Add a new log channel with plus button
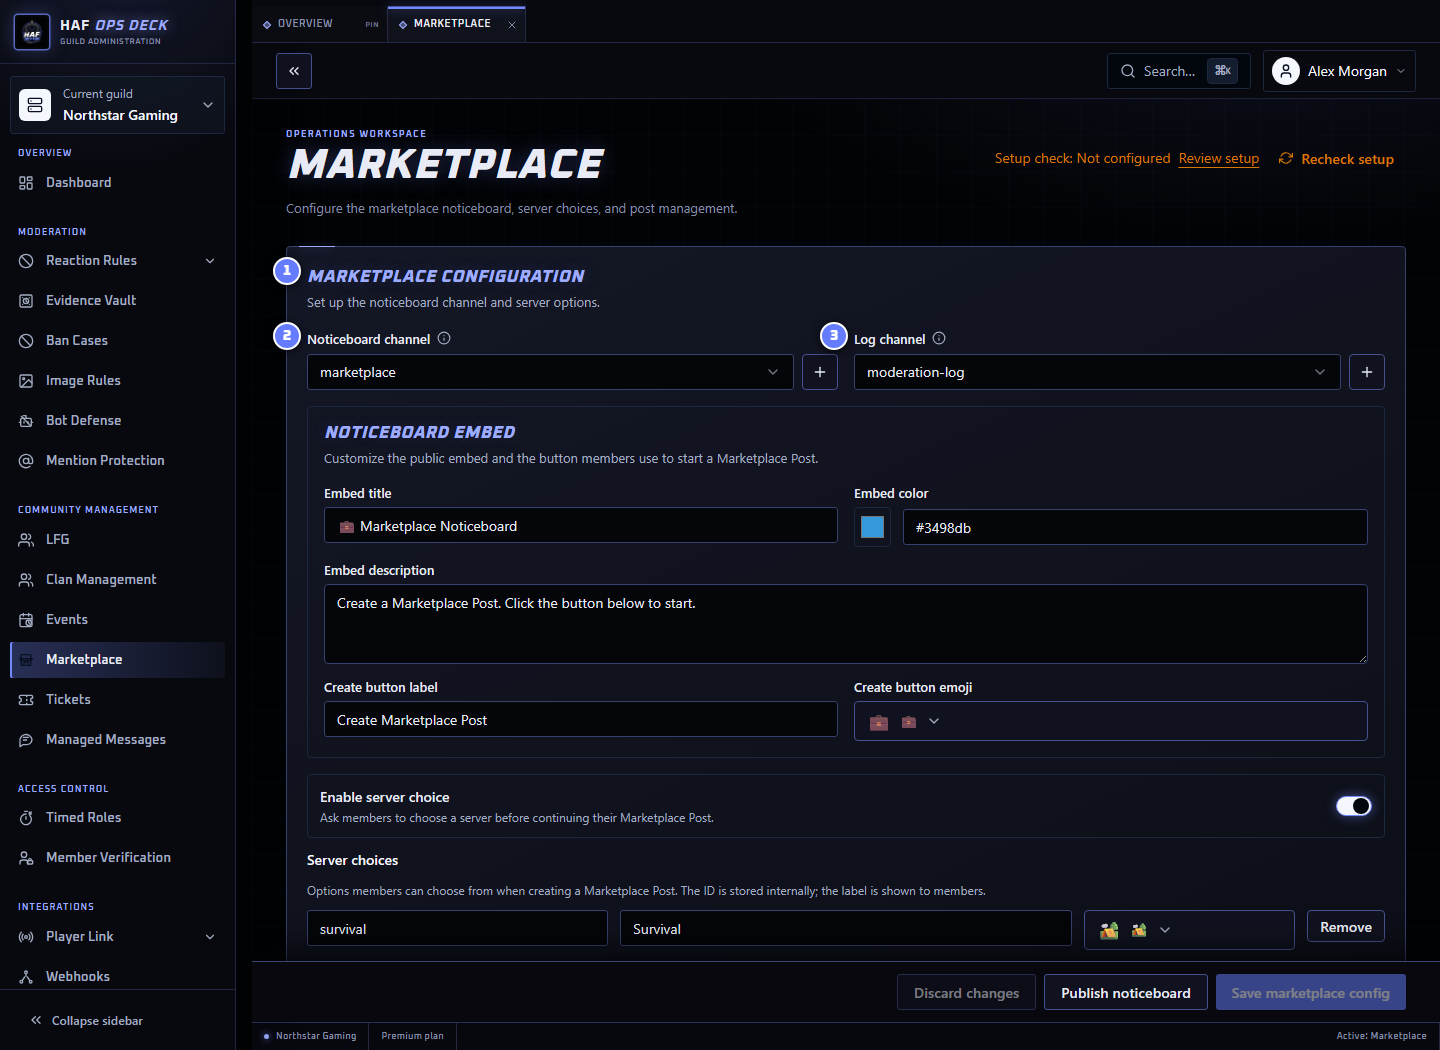 (1367, 372)
